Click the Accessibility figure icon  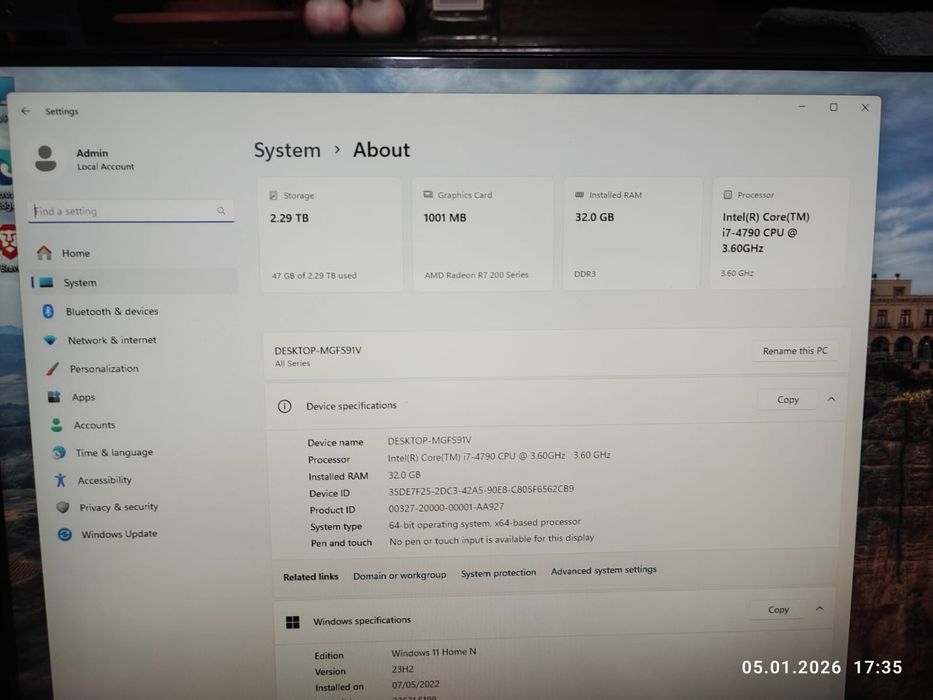[61, 480]
